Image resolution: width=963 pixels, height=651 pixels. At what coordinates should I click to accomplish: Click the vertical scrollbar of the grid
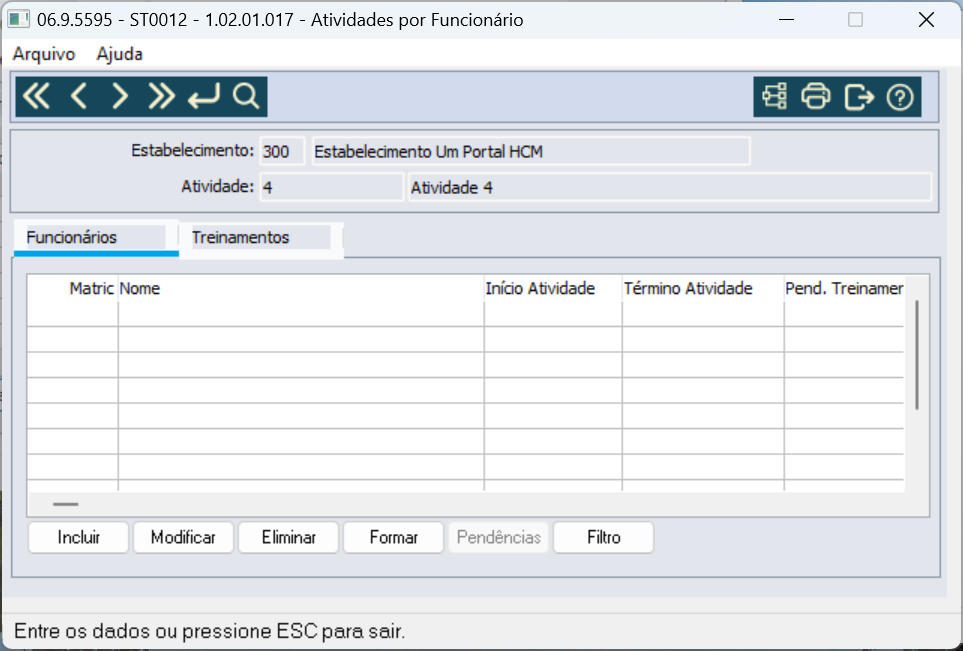pos(917,355)
